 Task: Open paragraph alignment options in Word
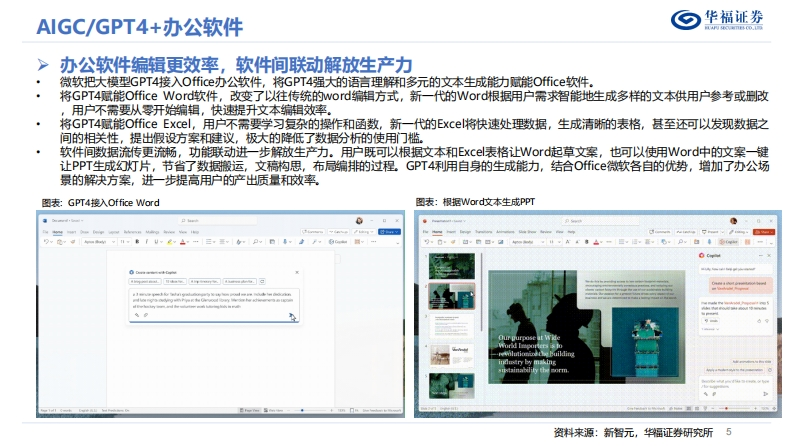[x=223, y=242]
